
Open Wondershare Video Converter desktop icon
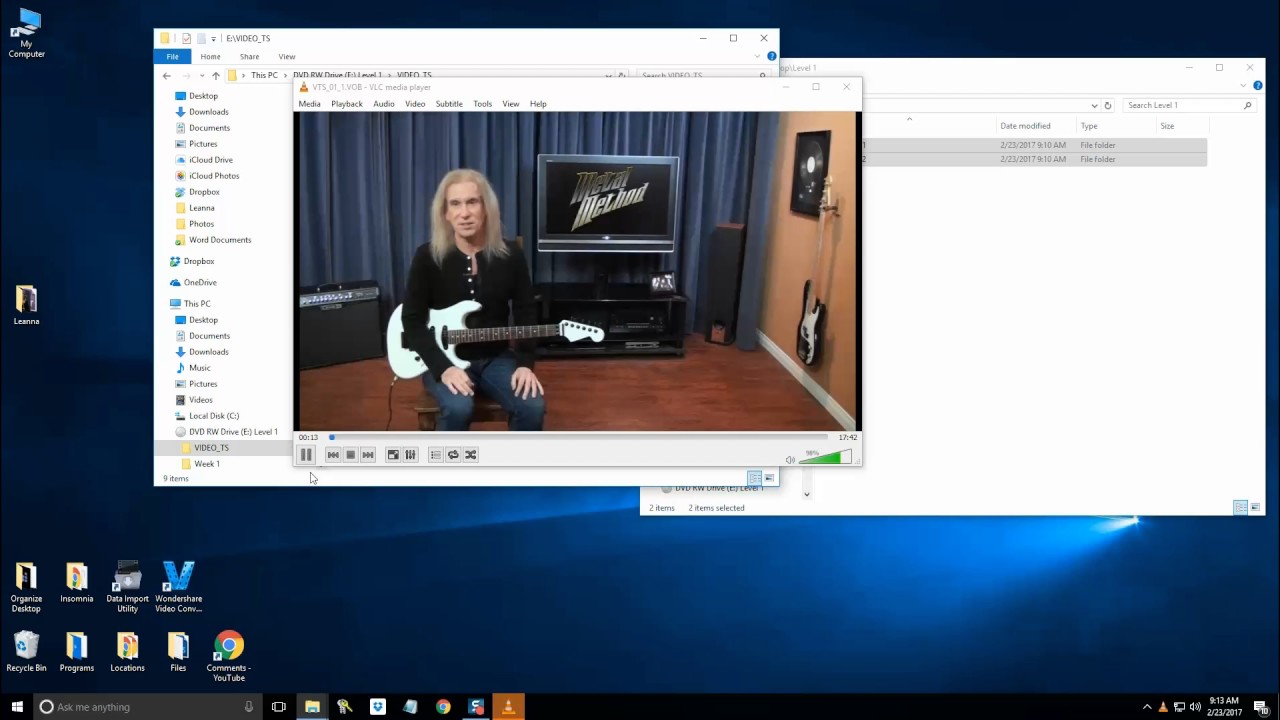click(178, 587)
